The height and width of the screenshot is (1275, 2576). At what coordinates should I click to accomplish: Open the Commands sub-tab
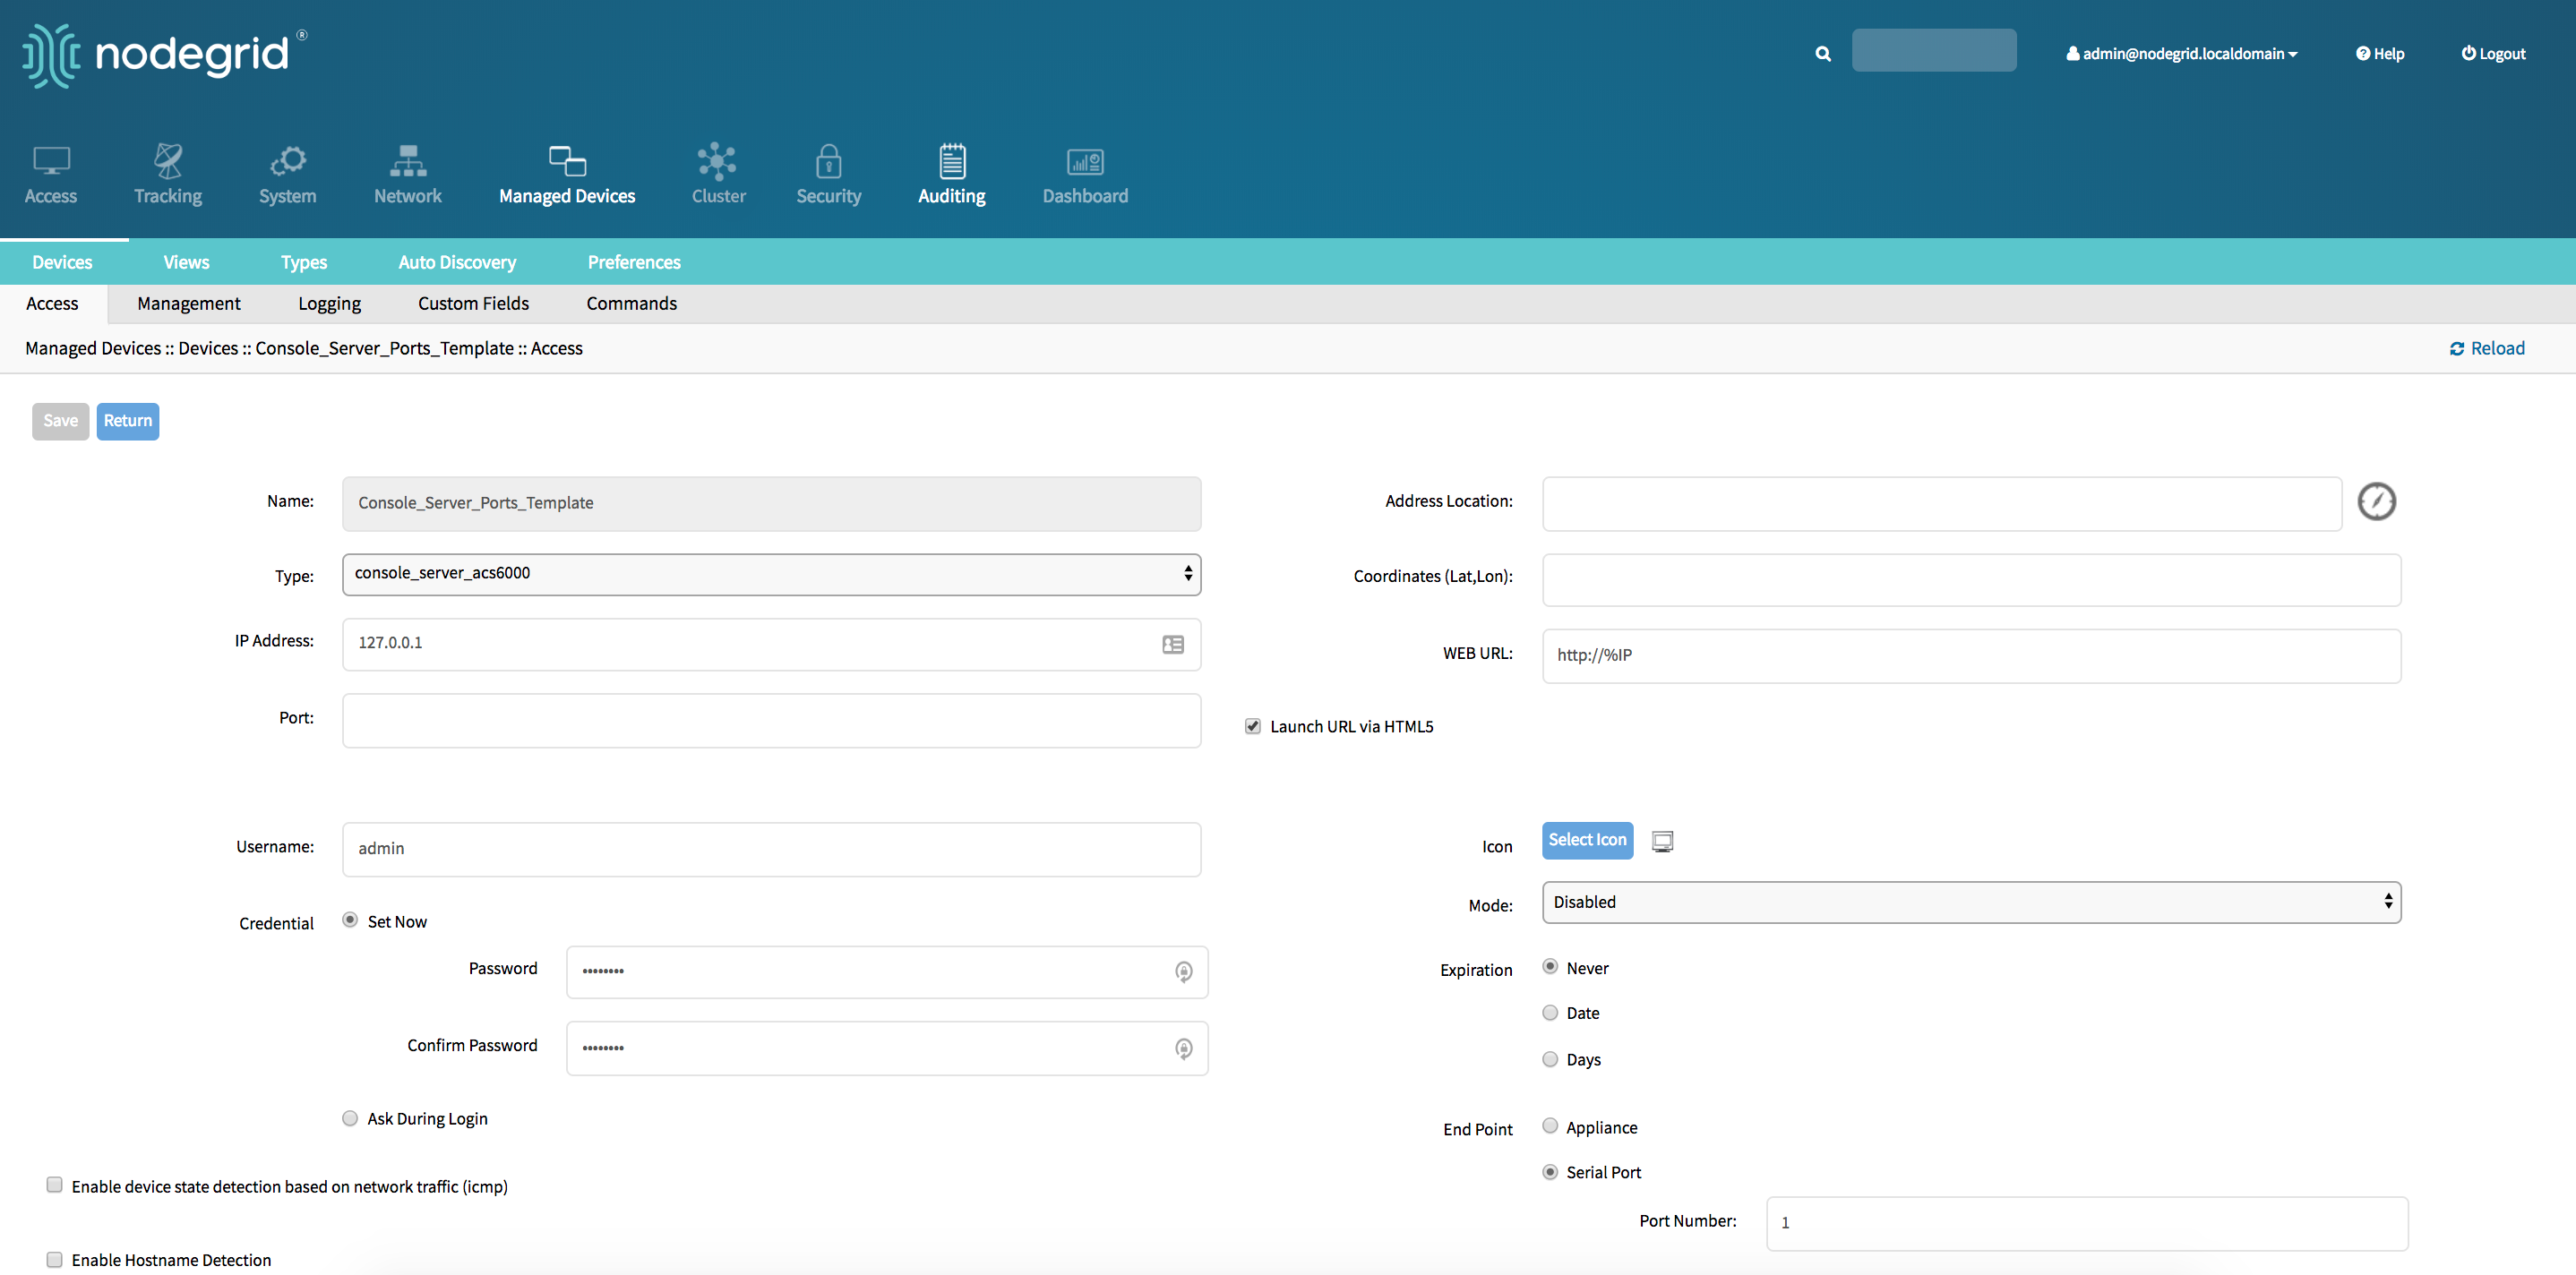pos(631,304)
